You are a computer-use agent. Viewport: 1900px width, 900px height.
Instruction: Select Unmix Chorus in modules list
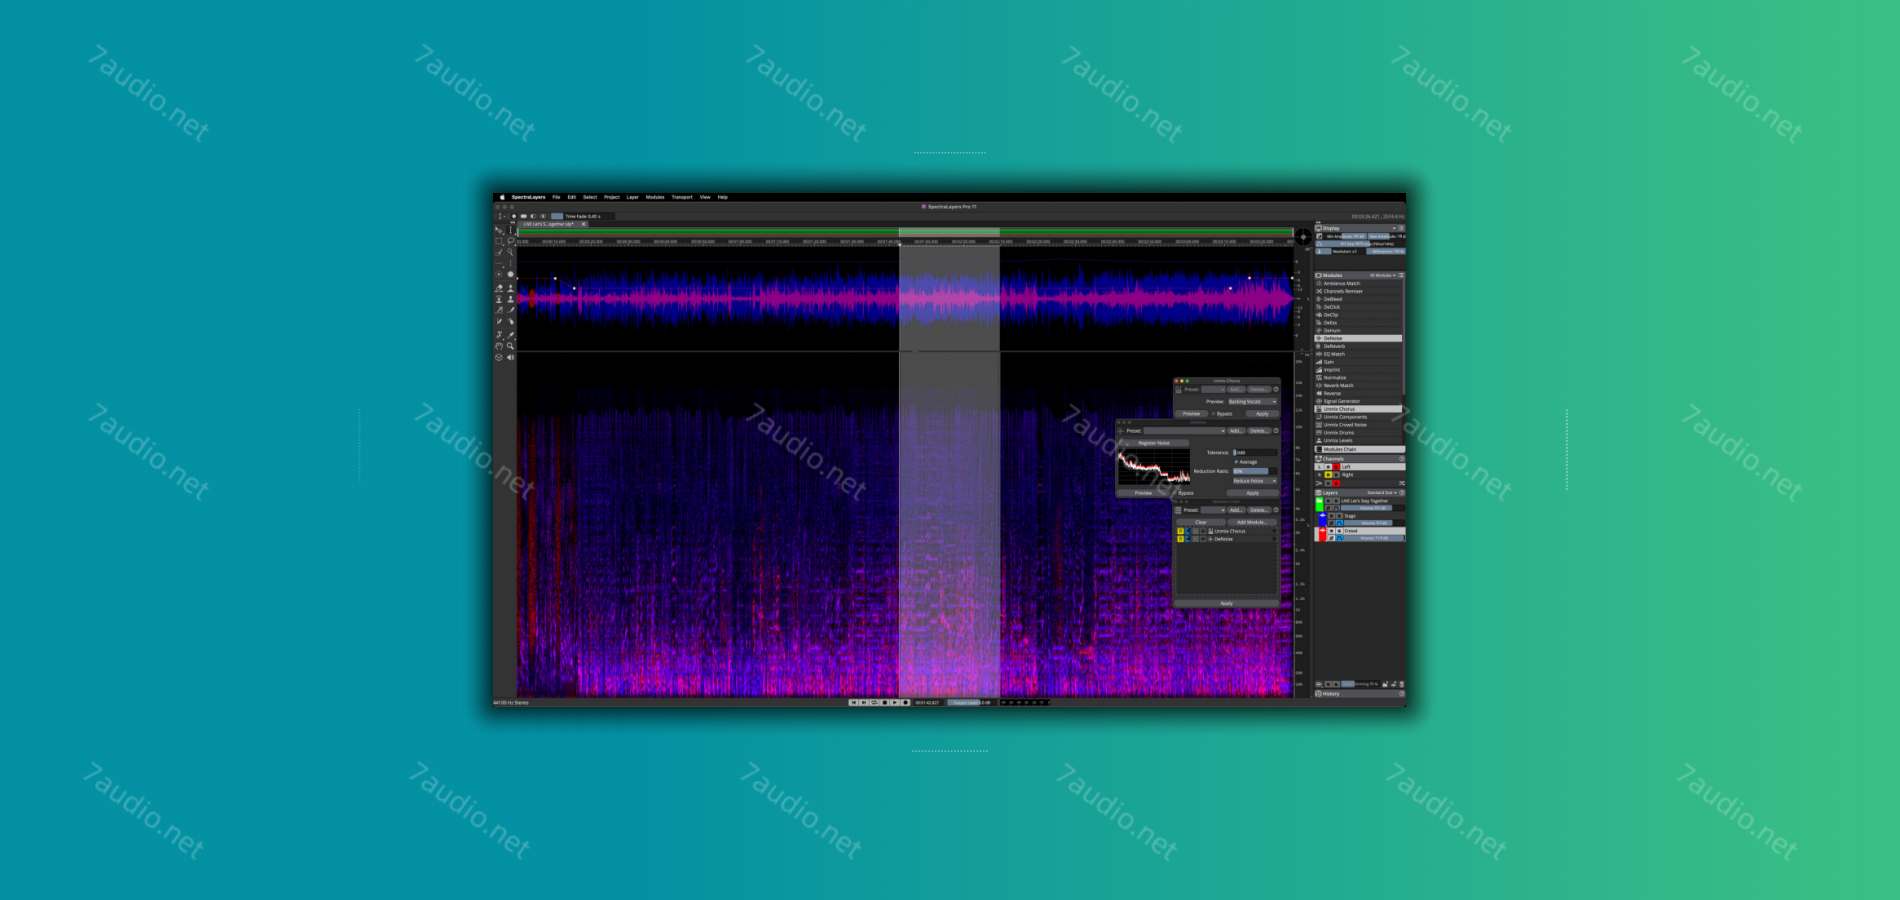1358,409
